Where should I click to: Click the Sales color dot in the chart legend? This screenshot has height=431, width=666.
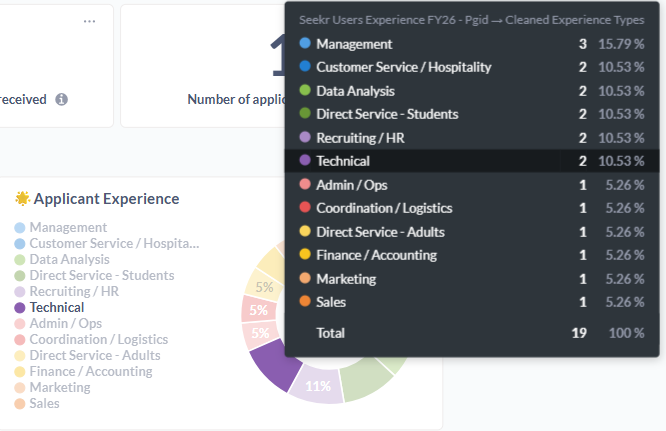tap(20, 404)
